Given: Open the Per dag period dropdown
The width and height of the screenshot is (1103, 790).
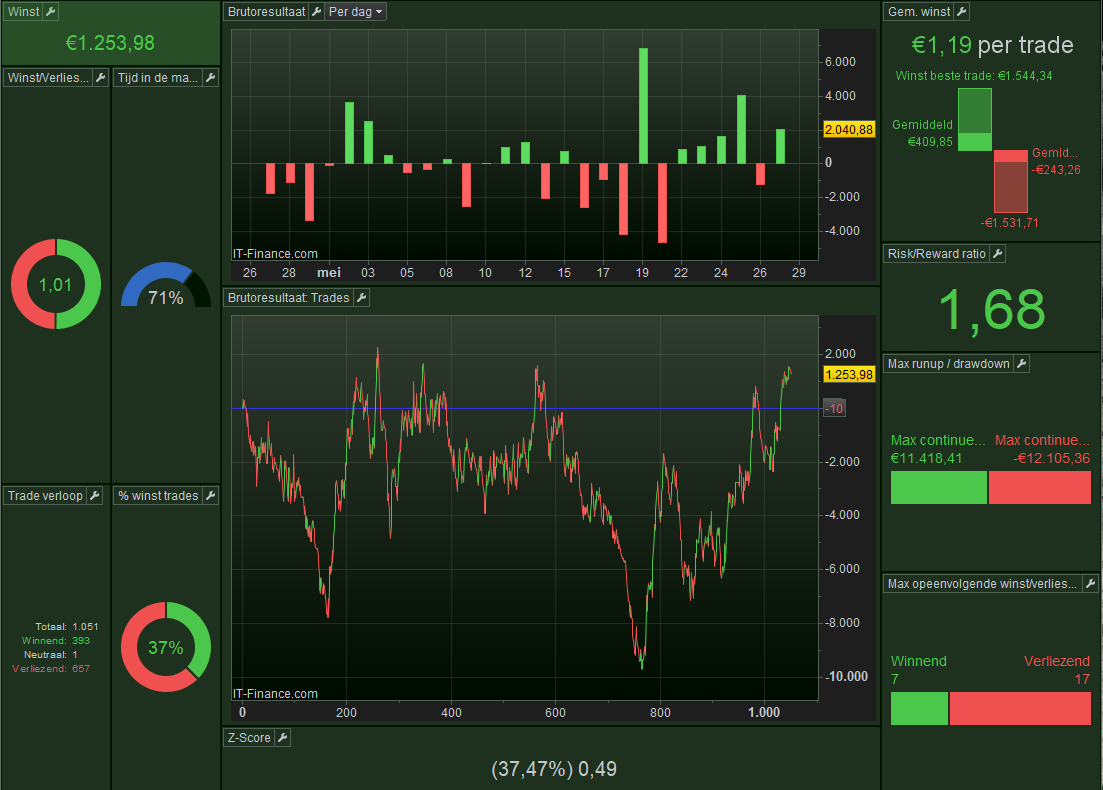Looking at the screenshot, I should tap(355, 11).
